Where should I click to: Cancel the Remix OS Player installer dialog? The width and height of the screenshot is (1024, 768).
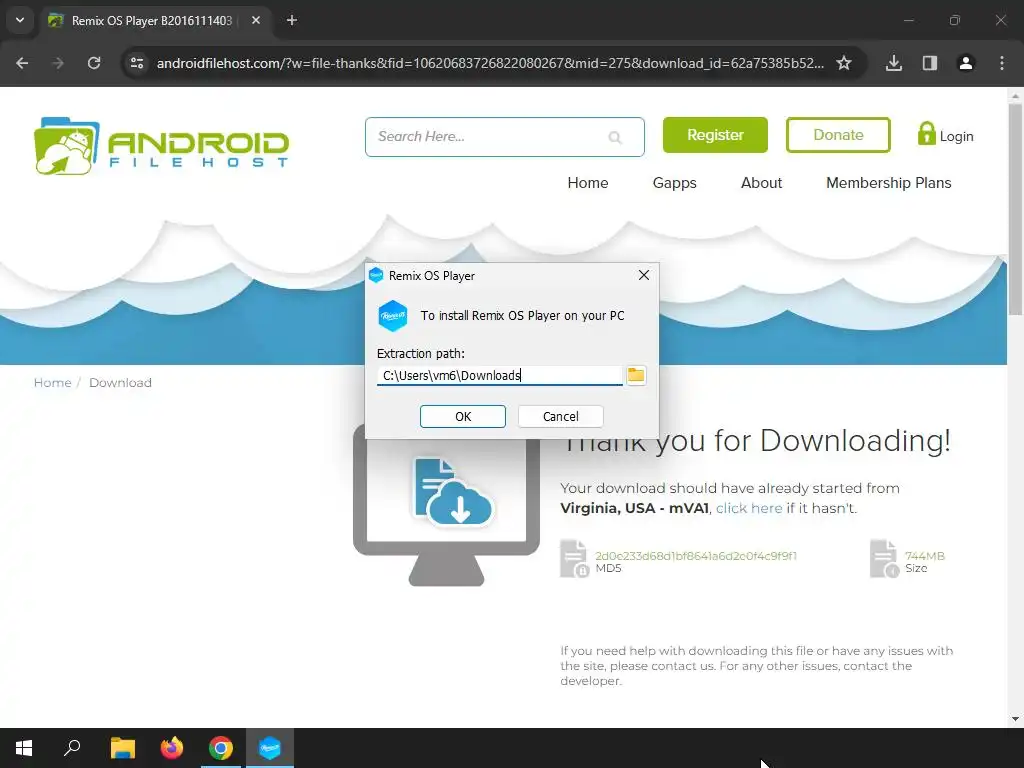point(560,417)
